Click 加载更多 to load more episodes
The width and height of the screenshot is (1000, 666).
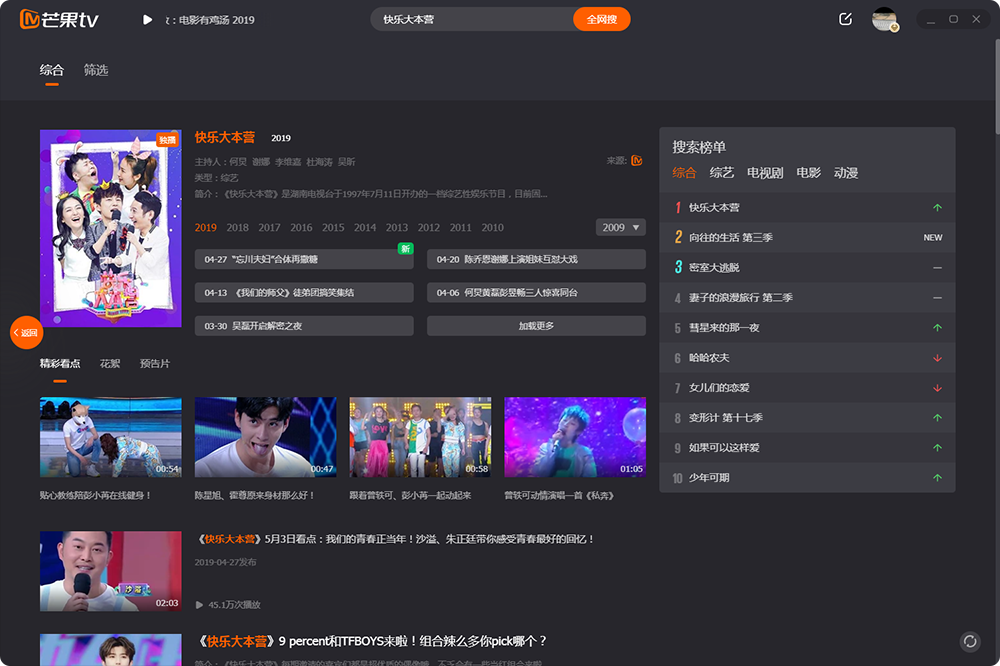[536, 325]
